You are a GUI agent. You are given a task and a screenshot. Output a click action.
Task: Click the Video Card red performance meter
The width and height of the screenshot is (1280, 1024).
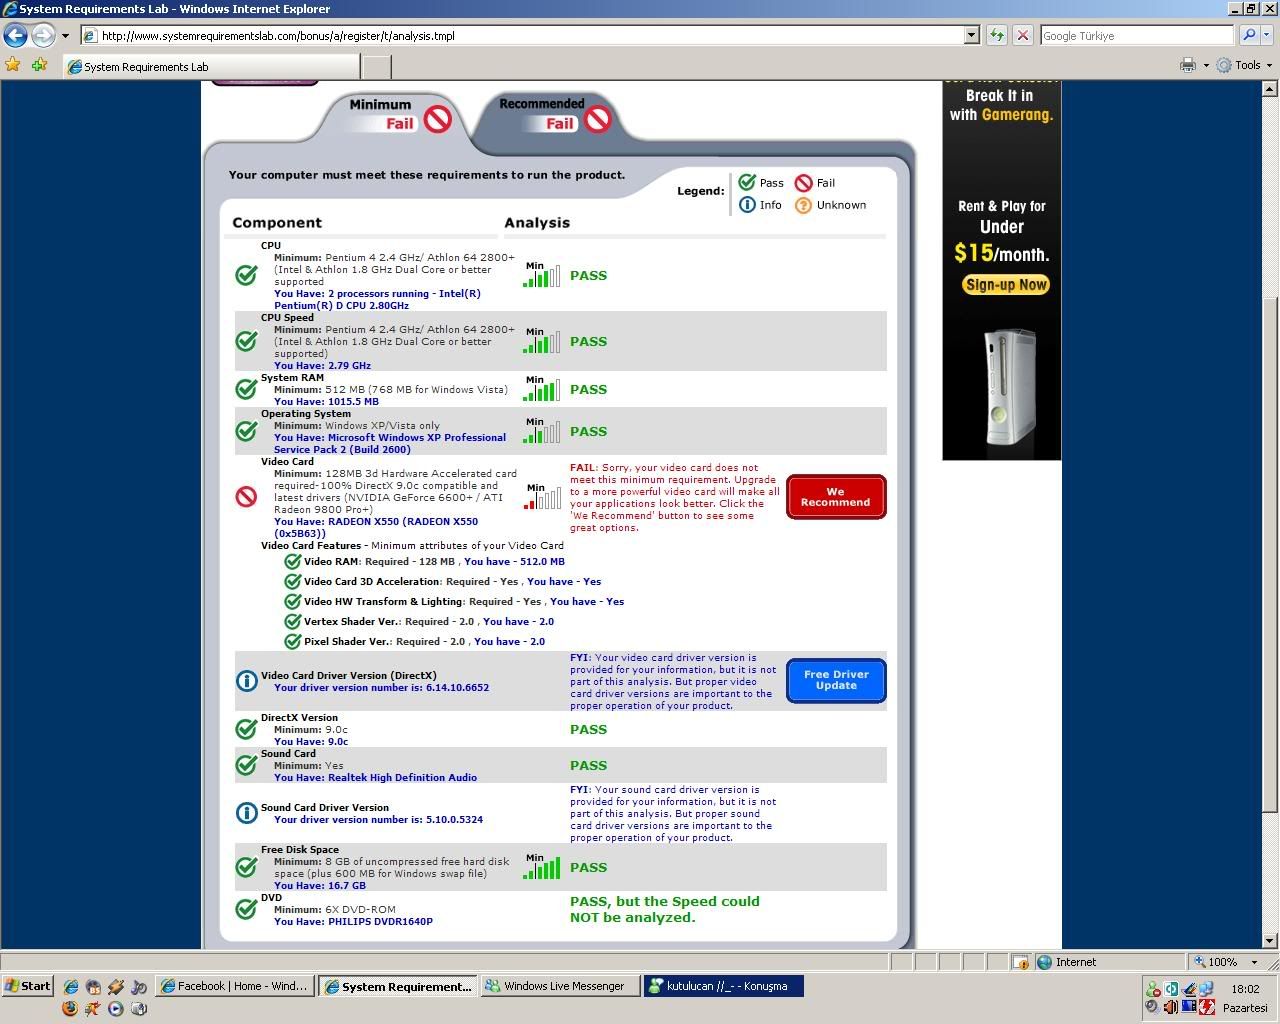pyautogui.click(x=542, y=497)
